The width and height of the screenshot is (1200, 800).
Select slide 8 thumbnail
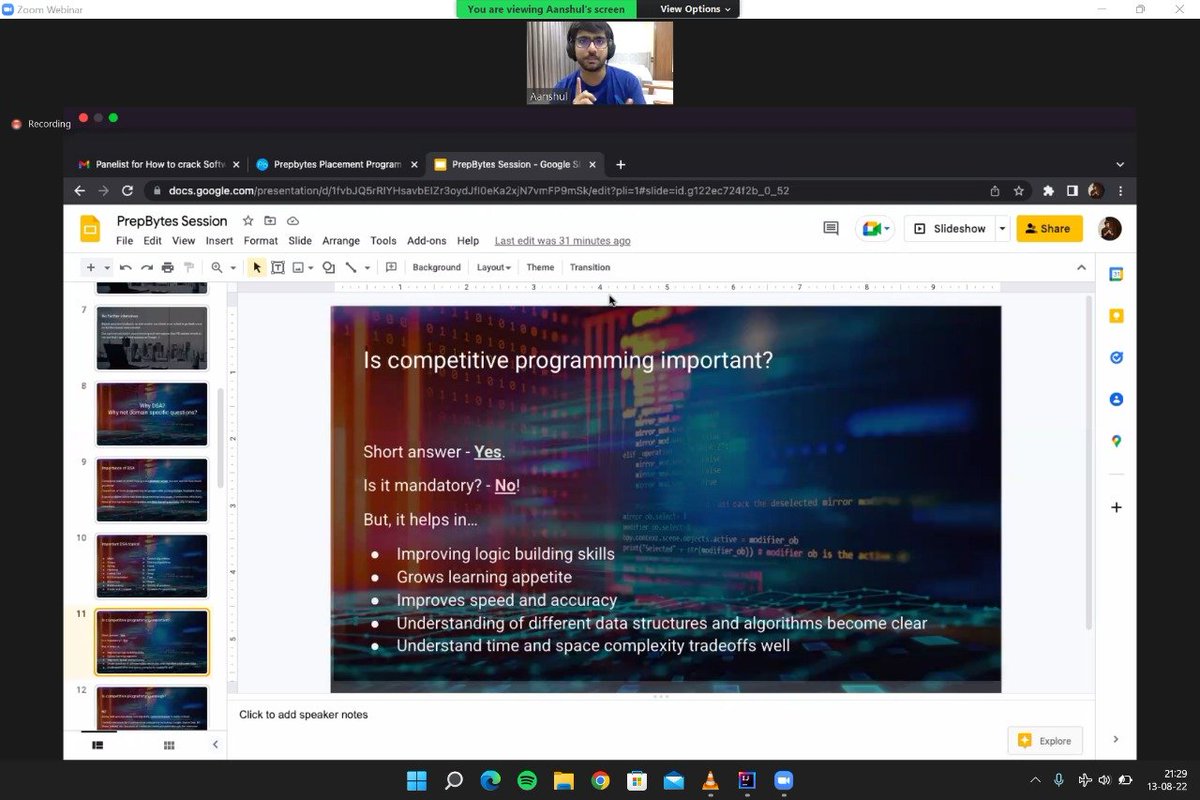tap(152, 414)
